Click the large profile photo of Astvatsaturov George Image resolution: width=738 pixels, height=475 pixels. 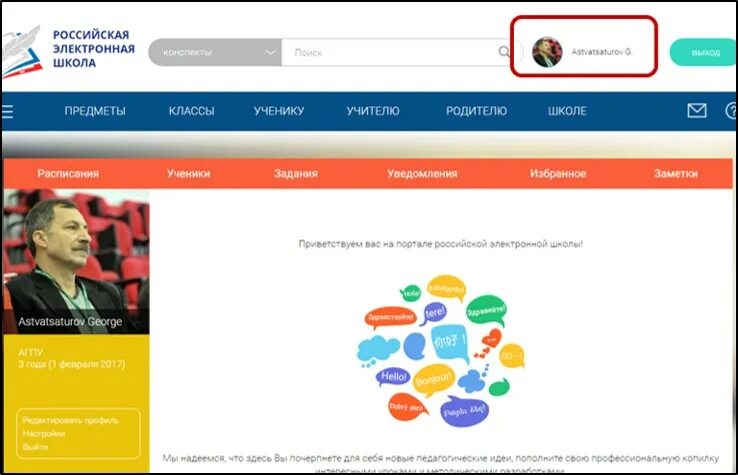tap(76, 262)
